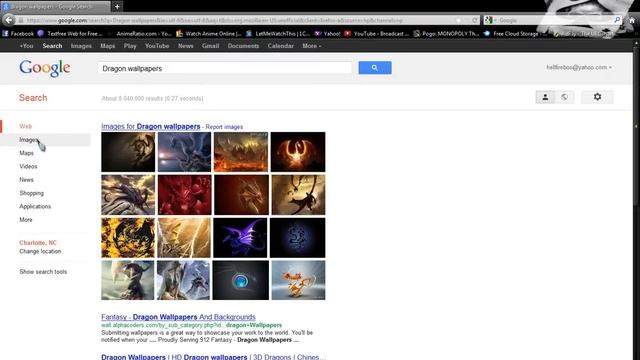Open the orange dragon on white thumbnail
Image resolution: width=640 pixels, height=360 pixels.
(x=298, y=280)
